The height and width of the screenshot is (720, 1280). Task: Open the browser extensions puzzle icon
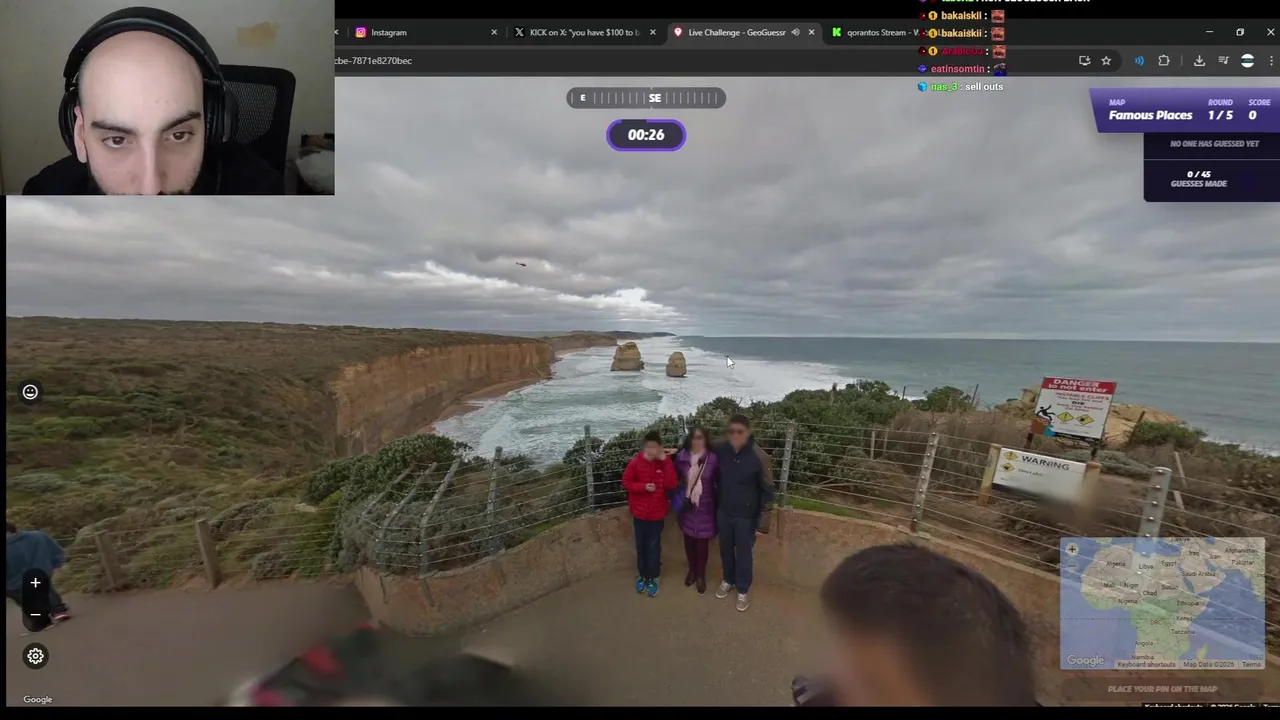pos(1164,61)
